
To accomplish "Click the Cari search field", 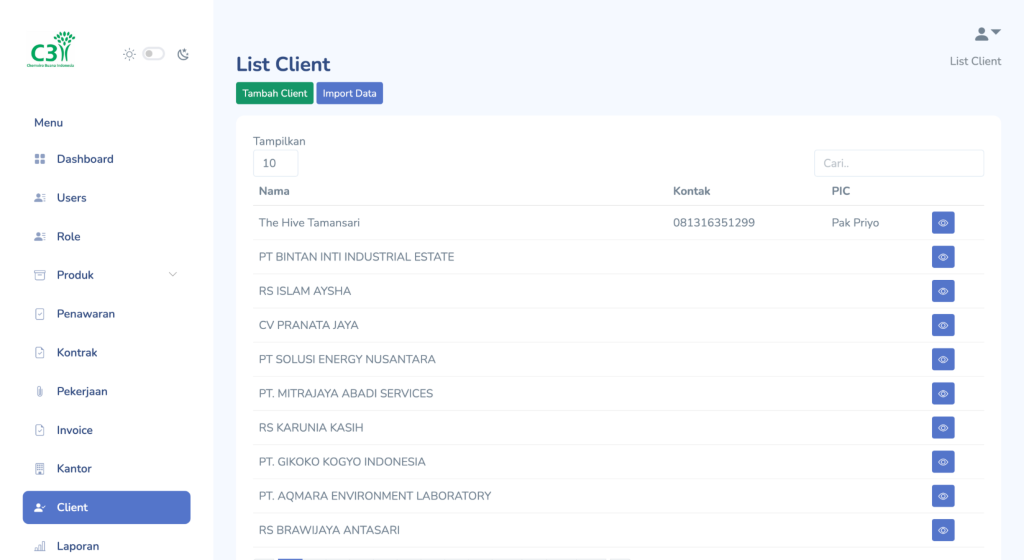I will 898,163.
